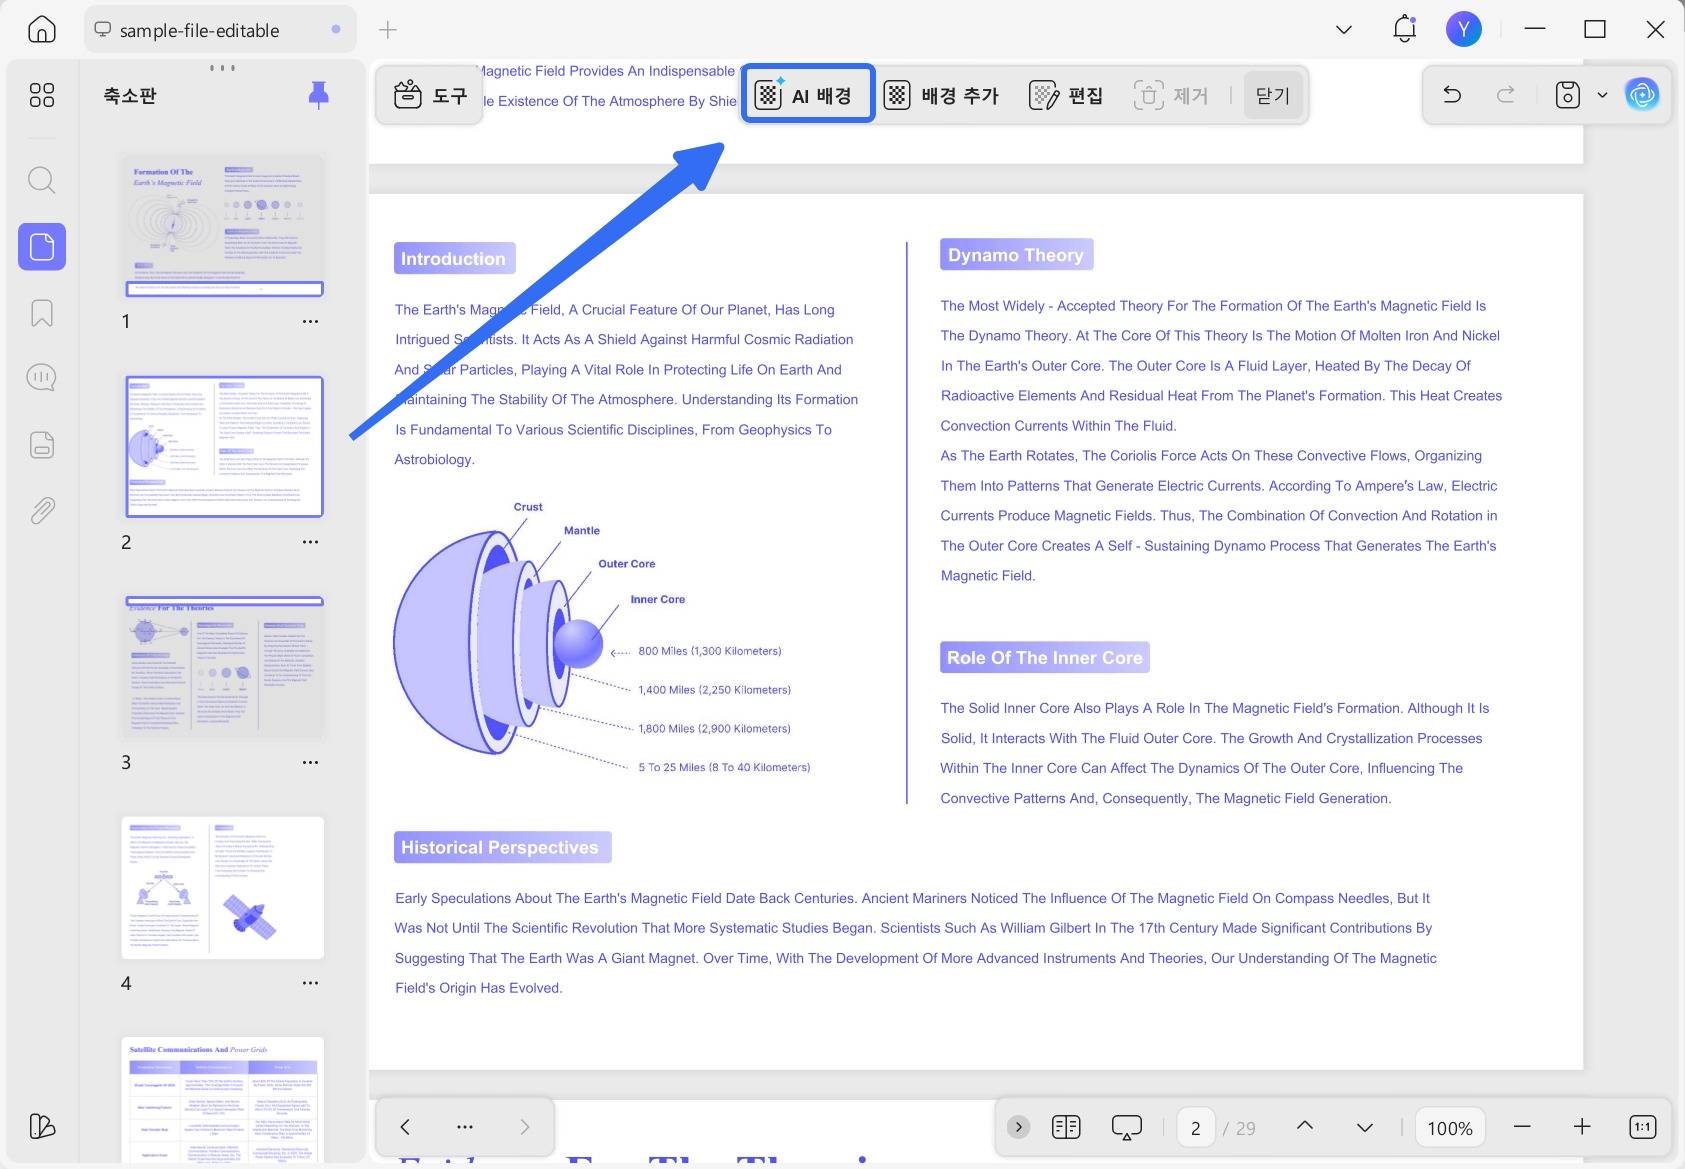Screen dimensions: 1685x1169
Task: Expand the tab list dropdown chevron
Action: (x=1344, y=30)
